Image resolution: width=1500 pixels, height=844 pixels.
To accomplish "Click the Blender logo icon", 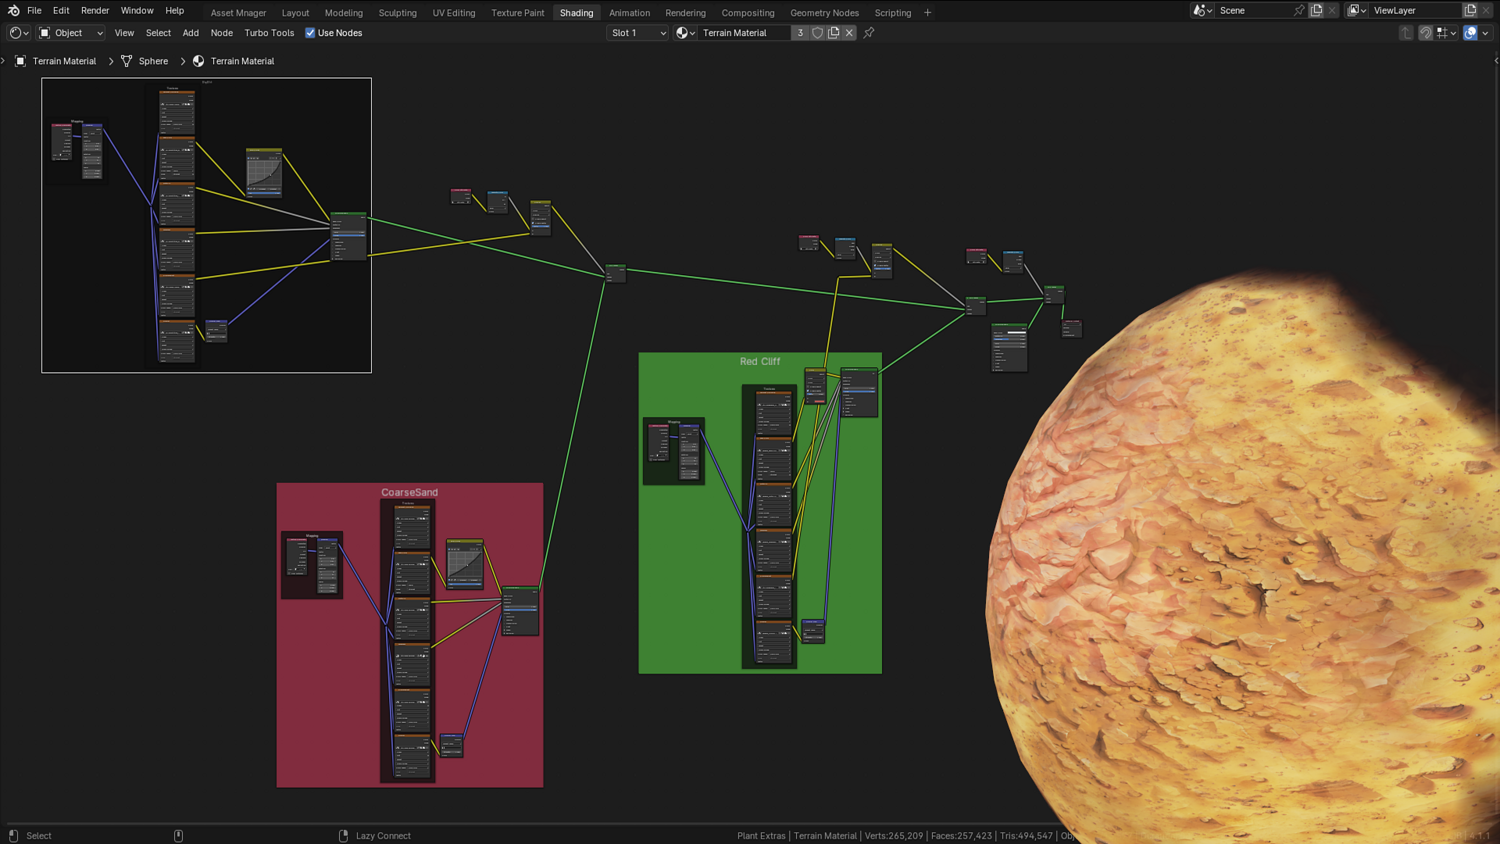I will point(13,11).
